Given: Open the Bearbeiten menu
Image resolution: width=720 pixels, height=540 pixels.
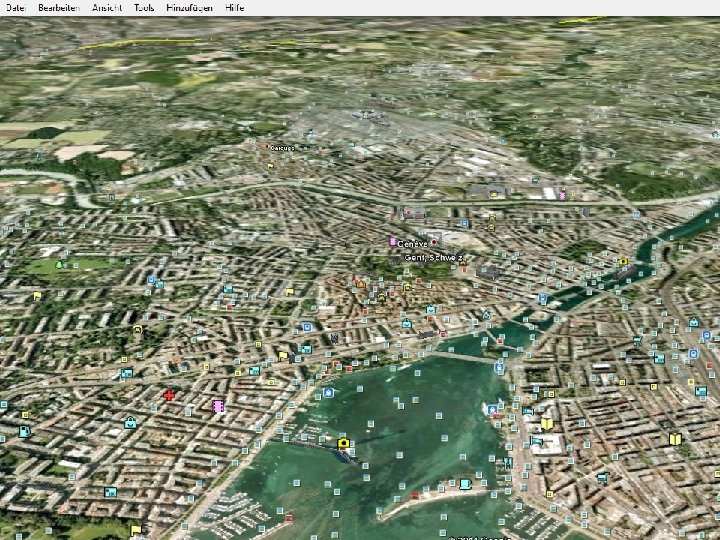Looking at the screenshot, I should pos(59,8).
